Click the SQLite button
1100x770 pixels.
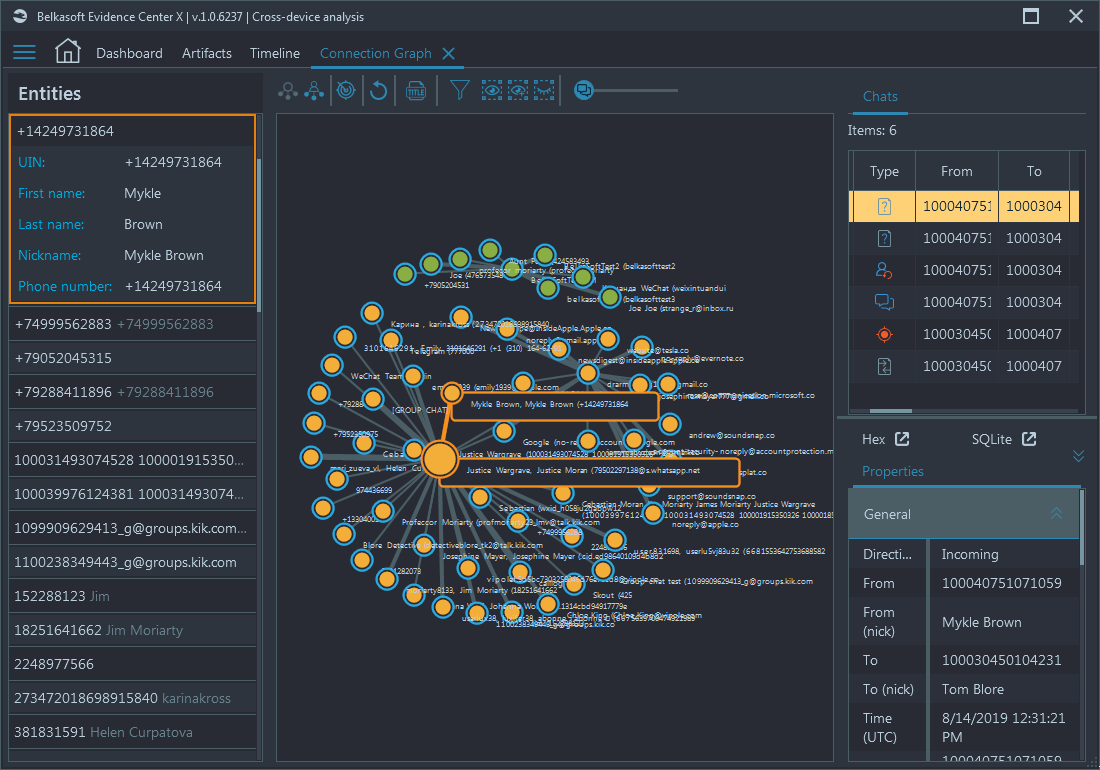[991, 439]
